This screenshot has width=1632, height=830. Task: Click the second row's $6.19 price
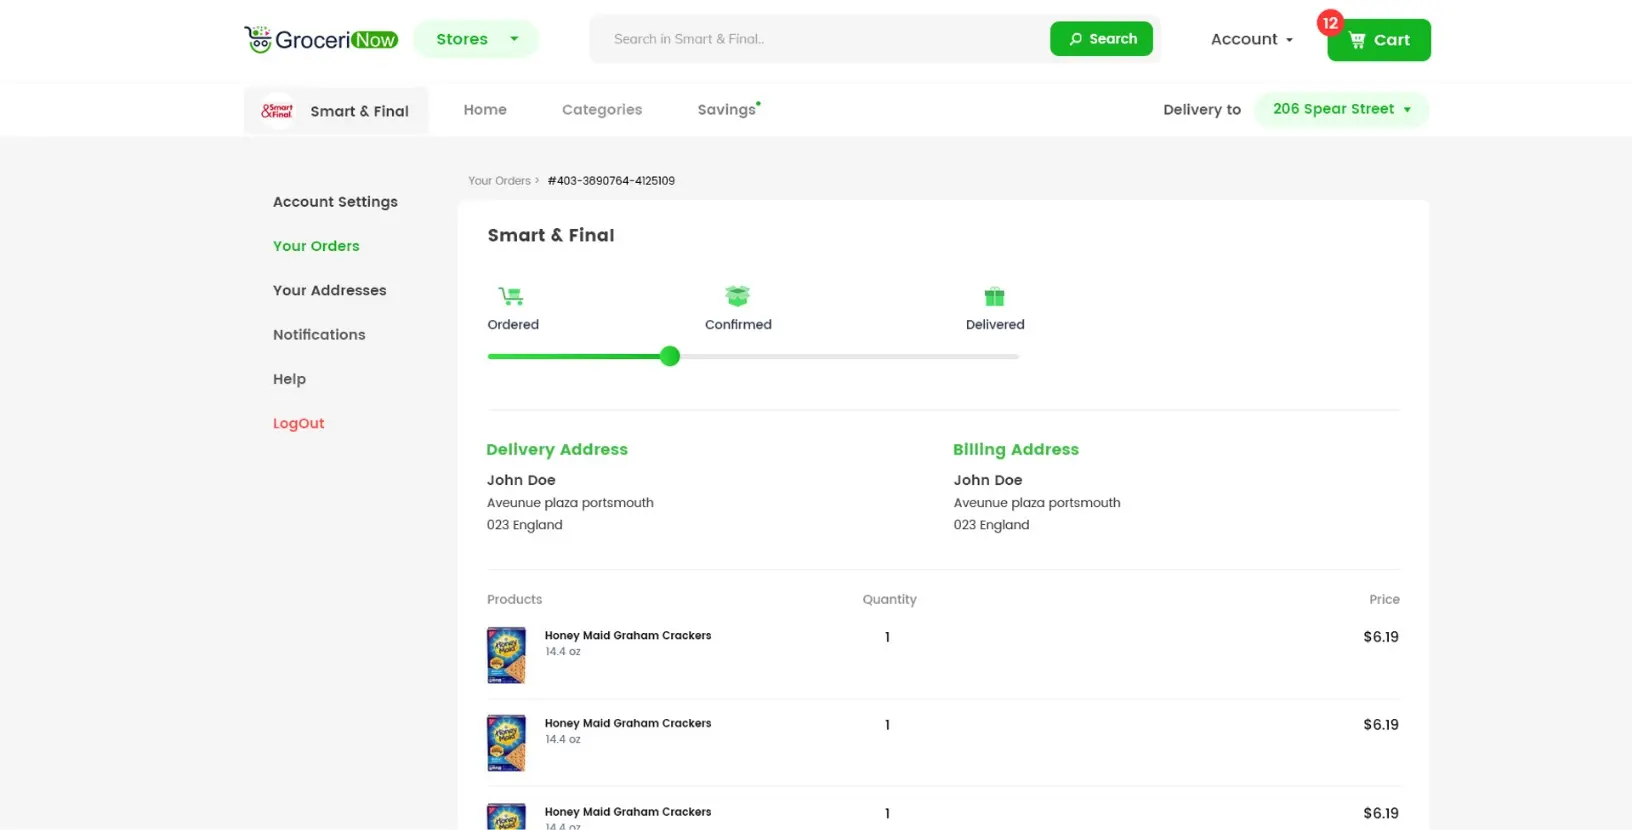1381,725
